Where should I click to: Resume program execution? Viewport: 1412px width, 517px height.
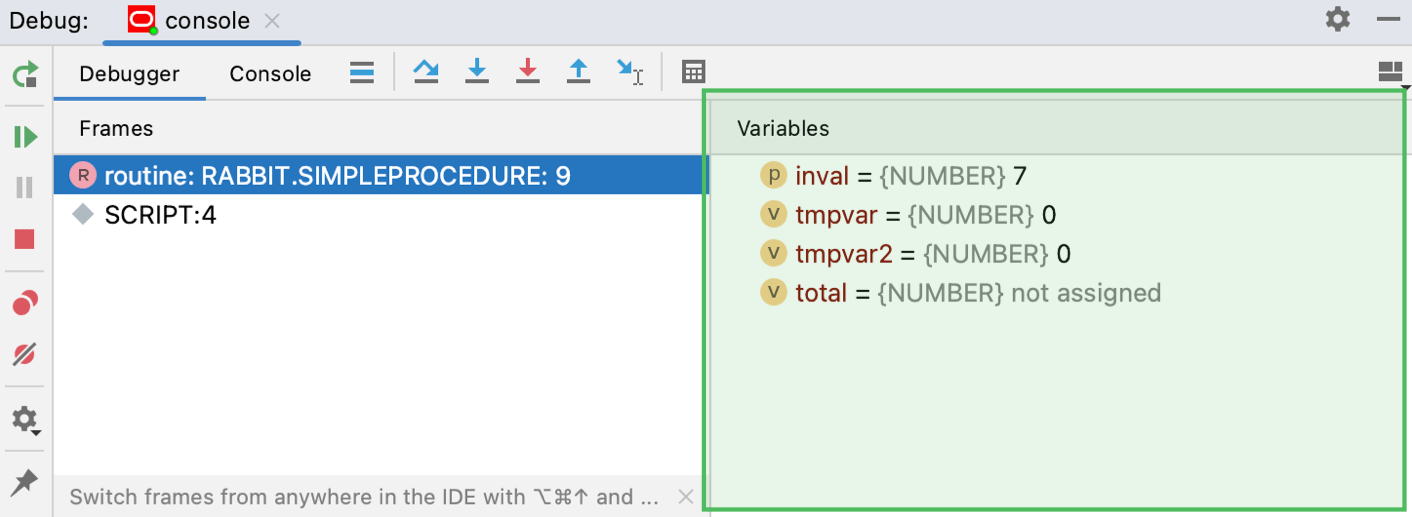click(26, 136)
